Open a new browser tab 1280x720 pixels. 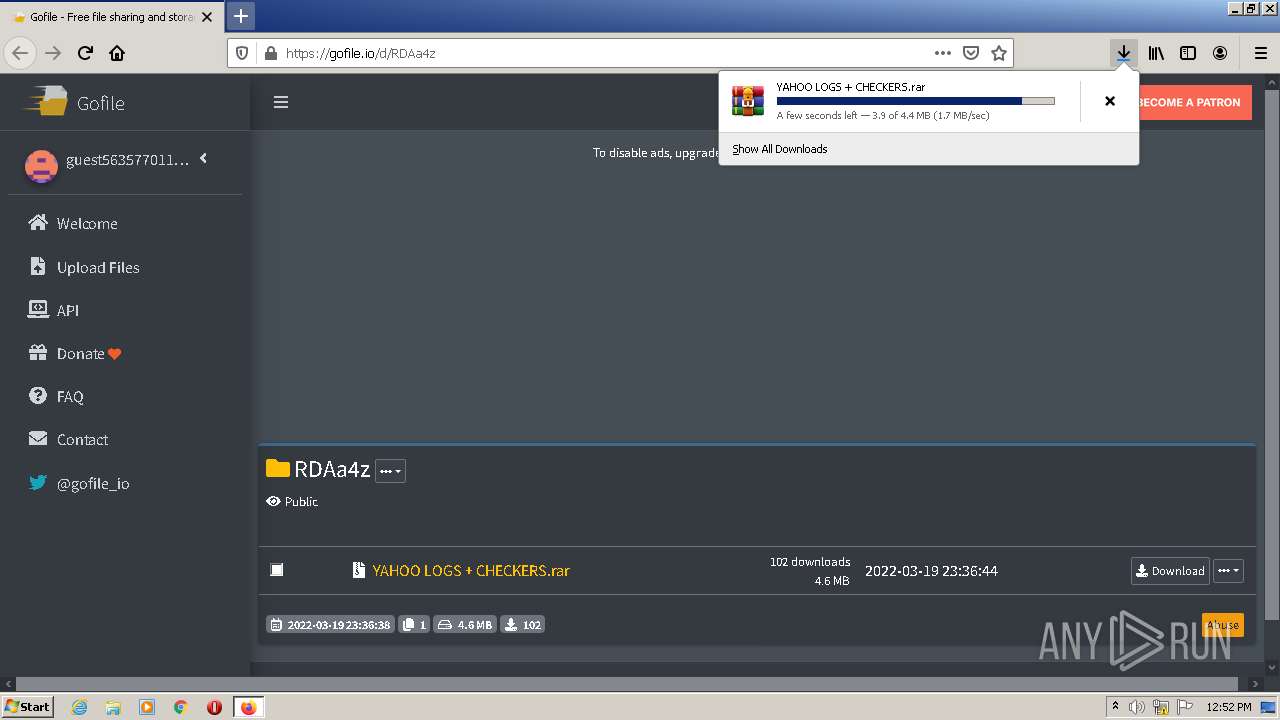tap(240, 16)
